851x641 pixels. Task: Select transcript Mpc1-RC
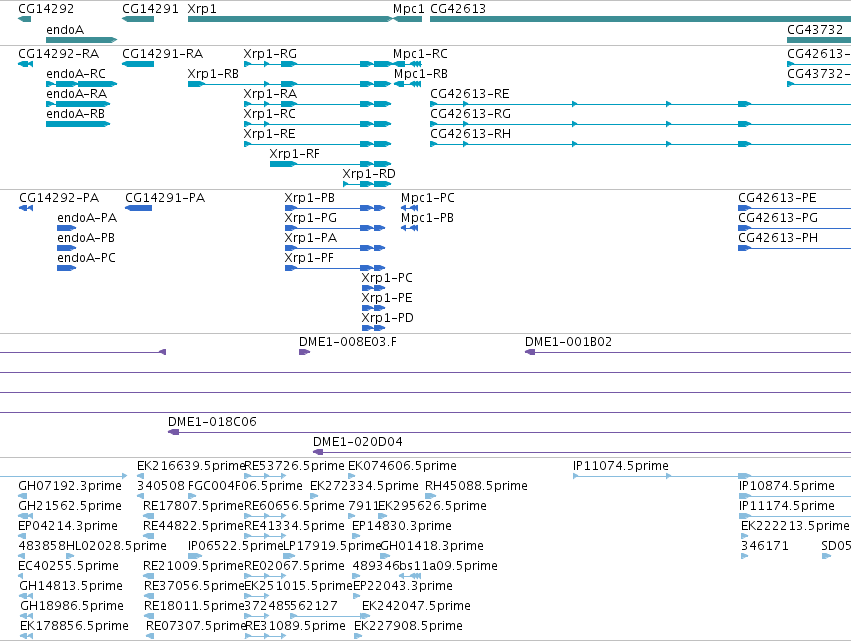(x=421, y=54)
